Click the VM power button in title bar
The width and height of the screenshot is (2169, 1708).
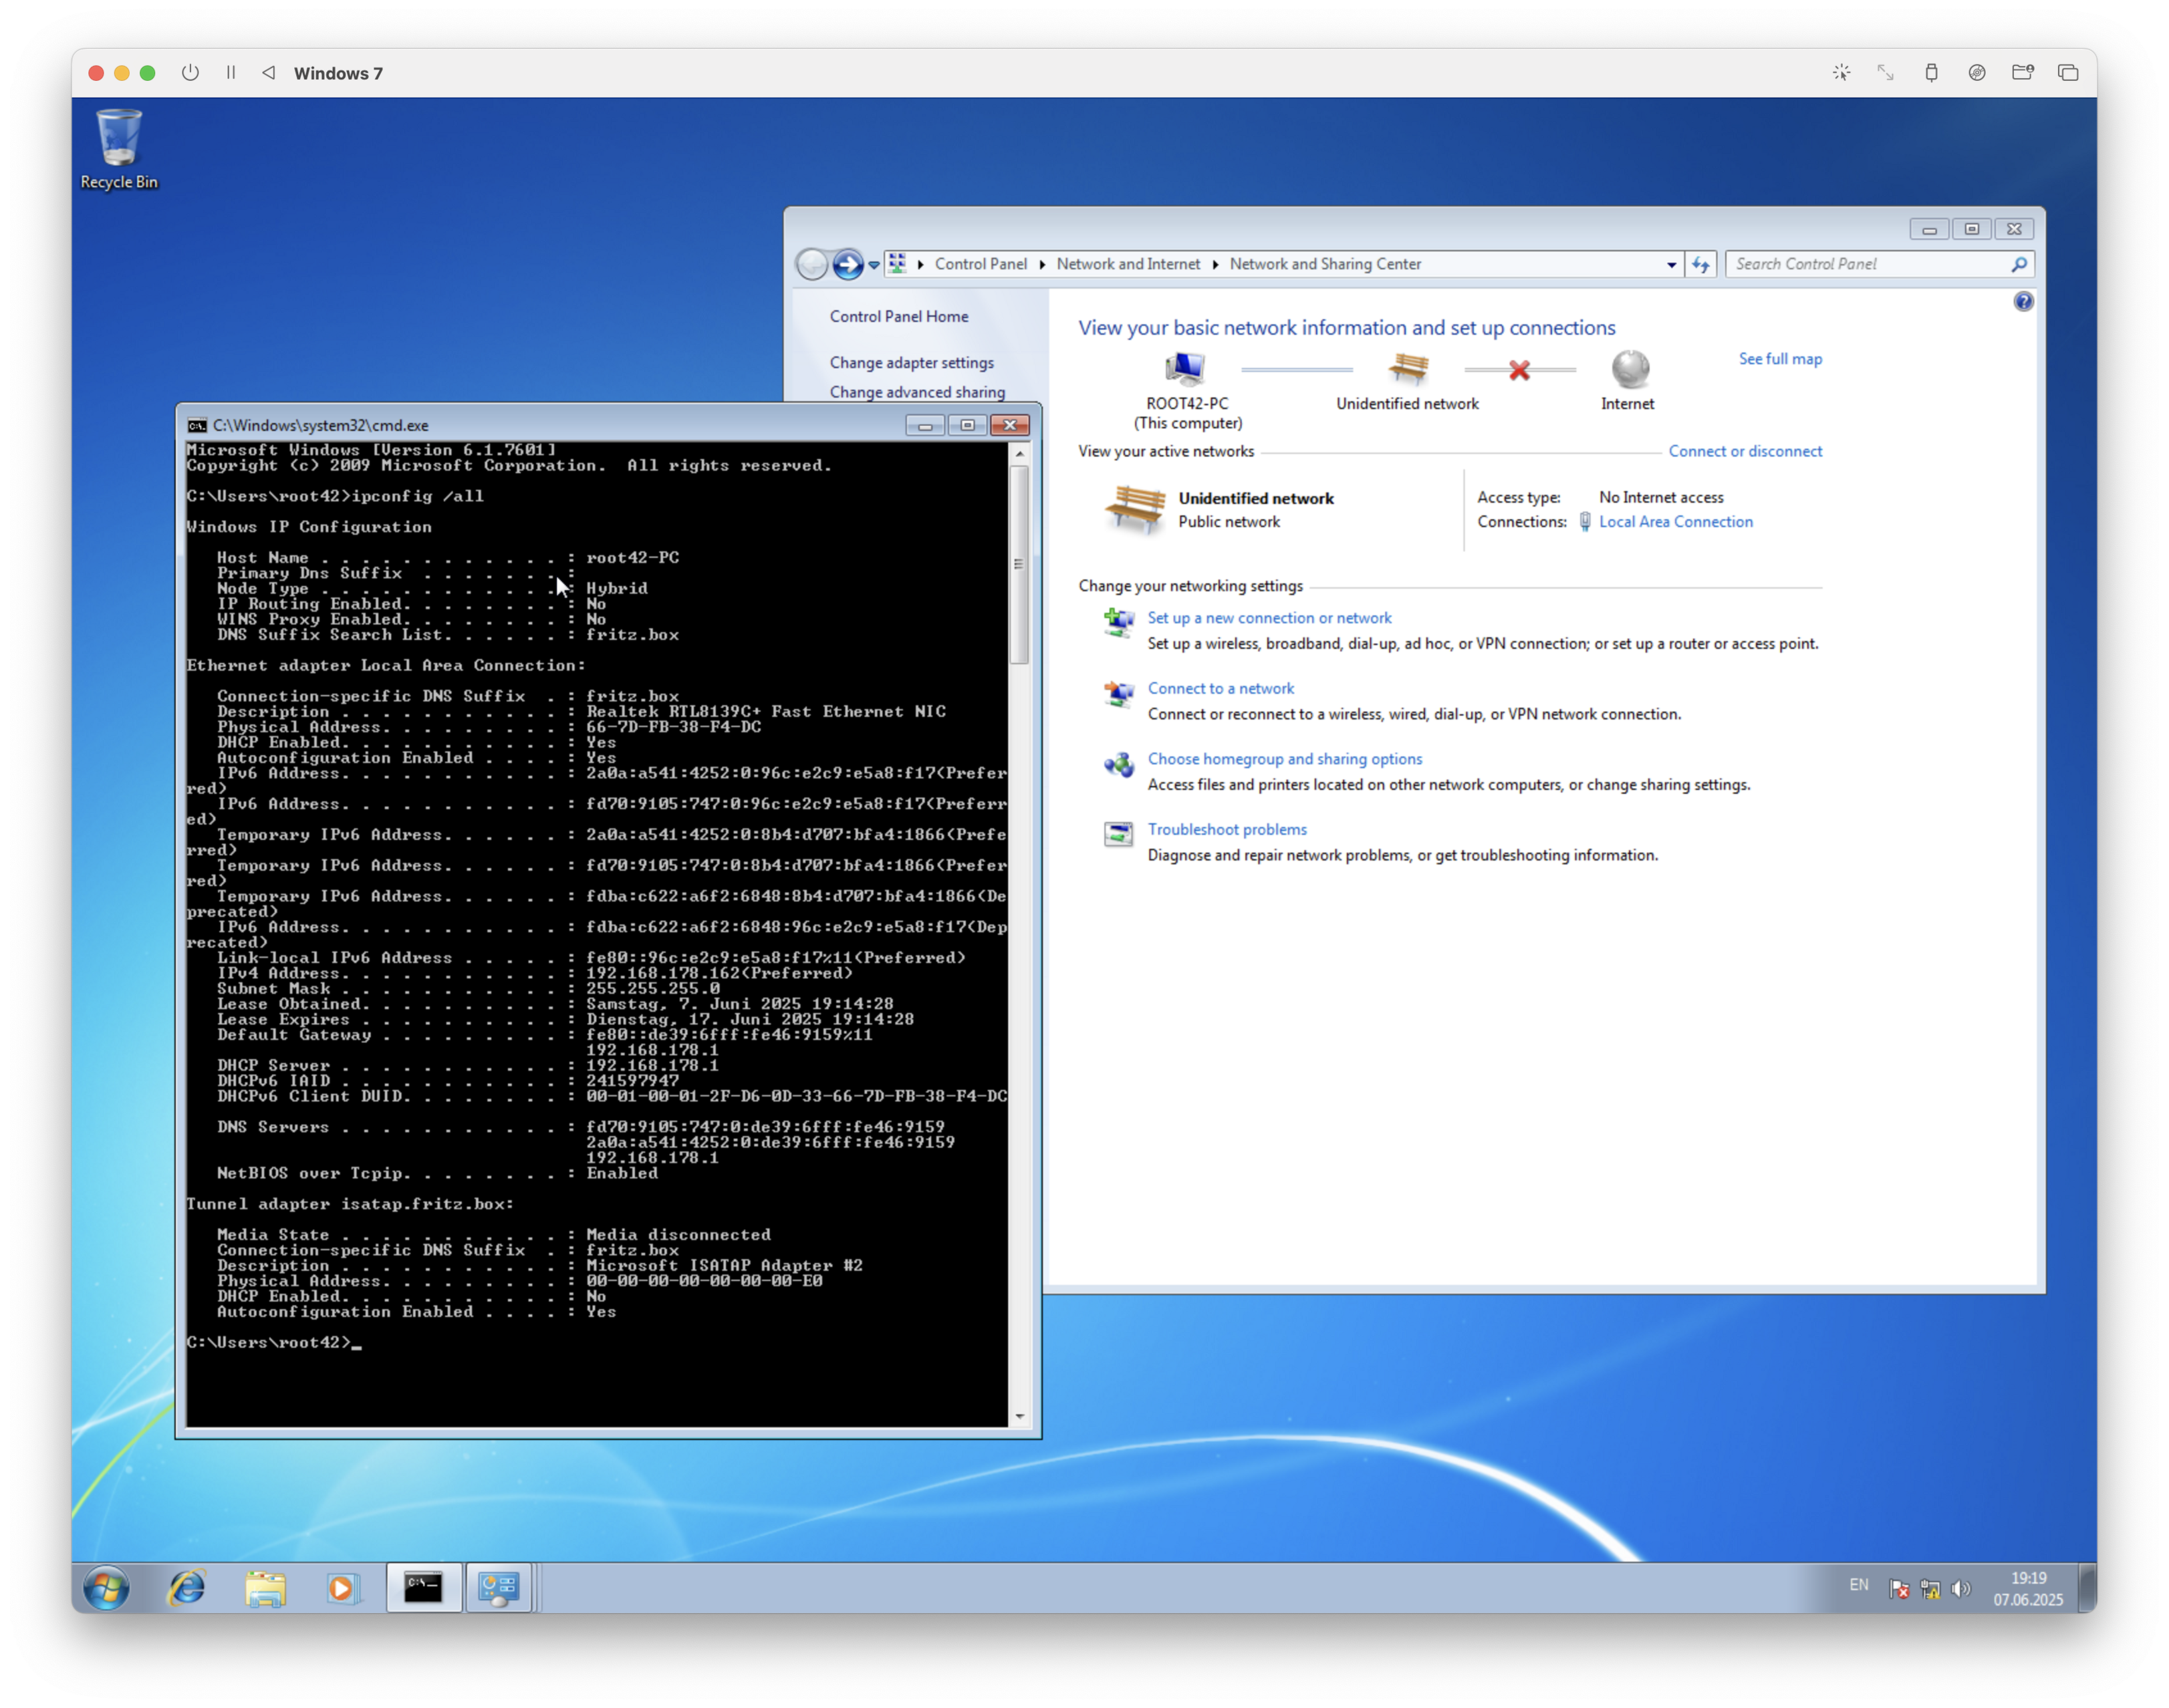[x=190, y=73]
